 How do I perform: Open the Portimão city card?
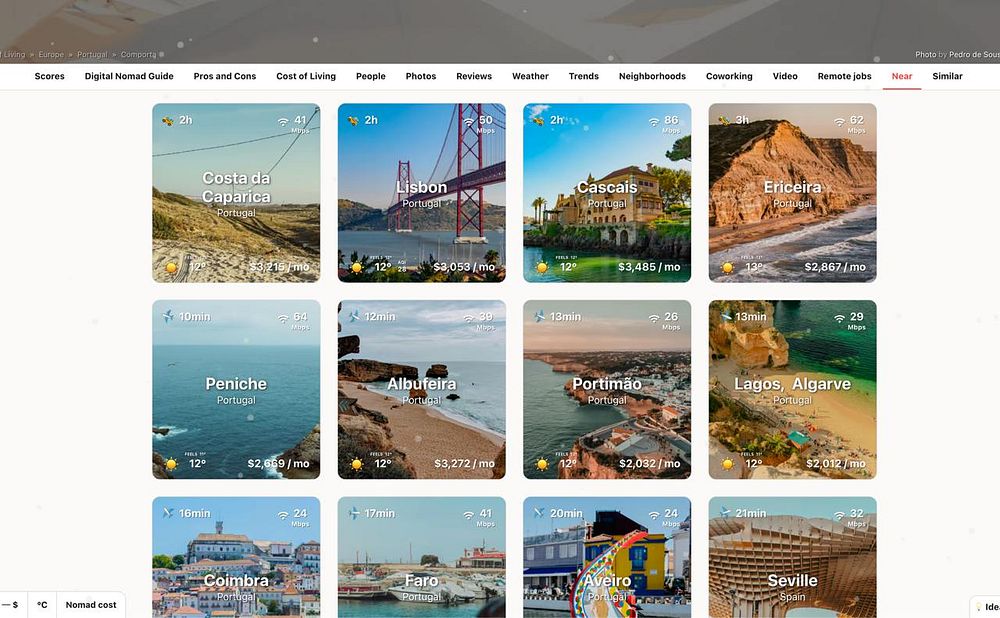[607, 390]
